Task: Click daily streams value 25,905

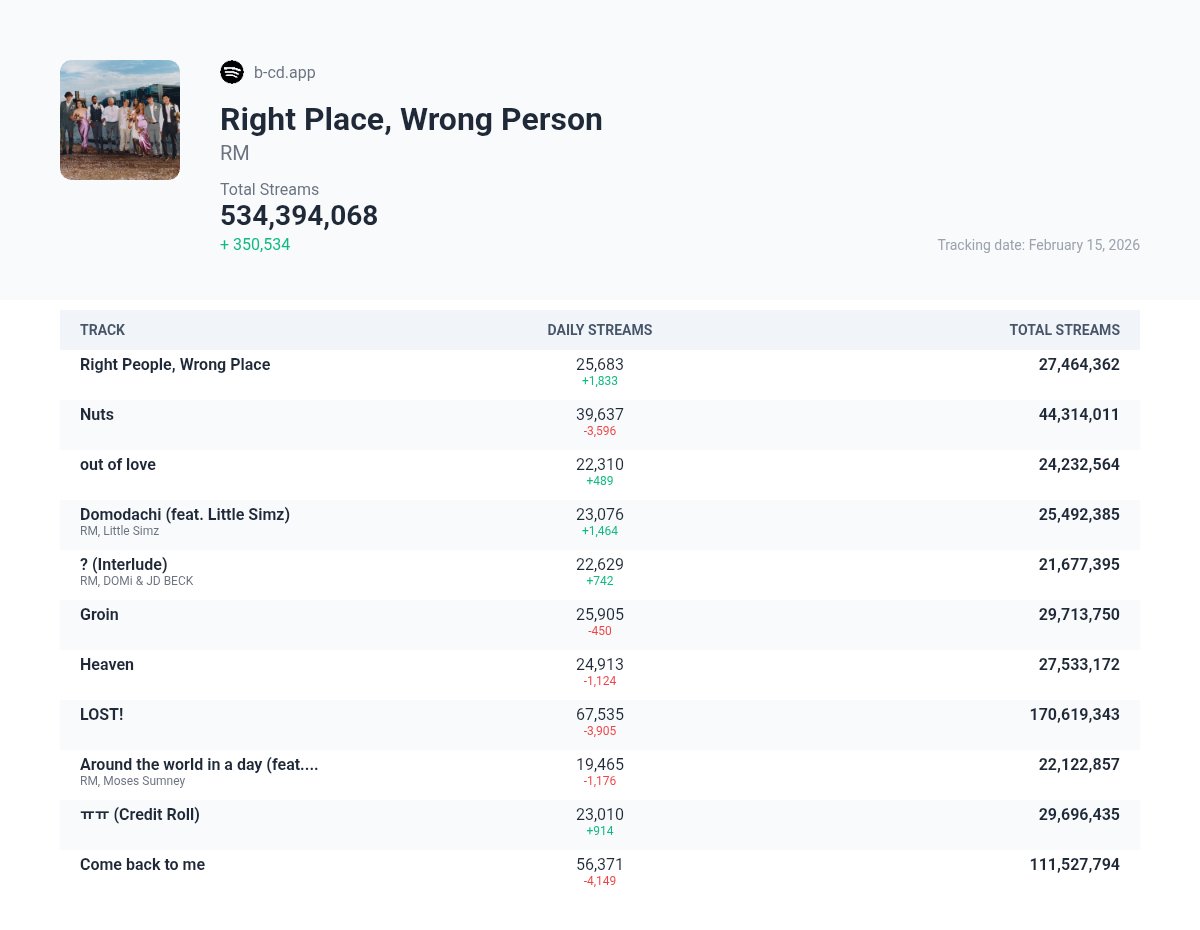Action: click(x=600, y=615)
